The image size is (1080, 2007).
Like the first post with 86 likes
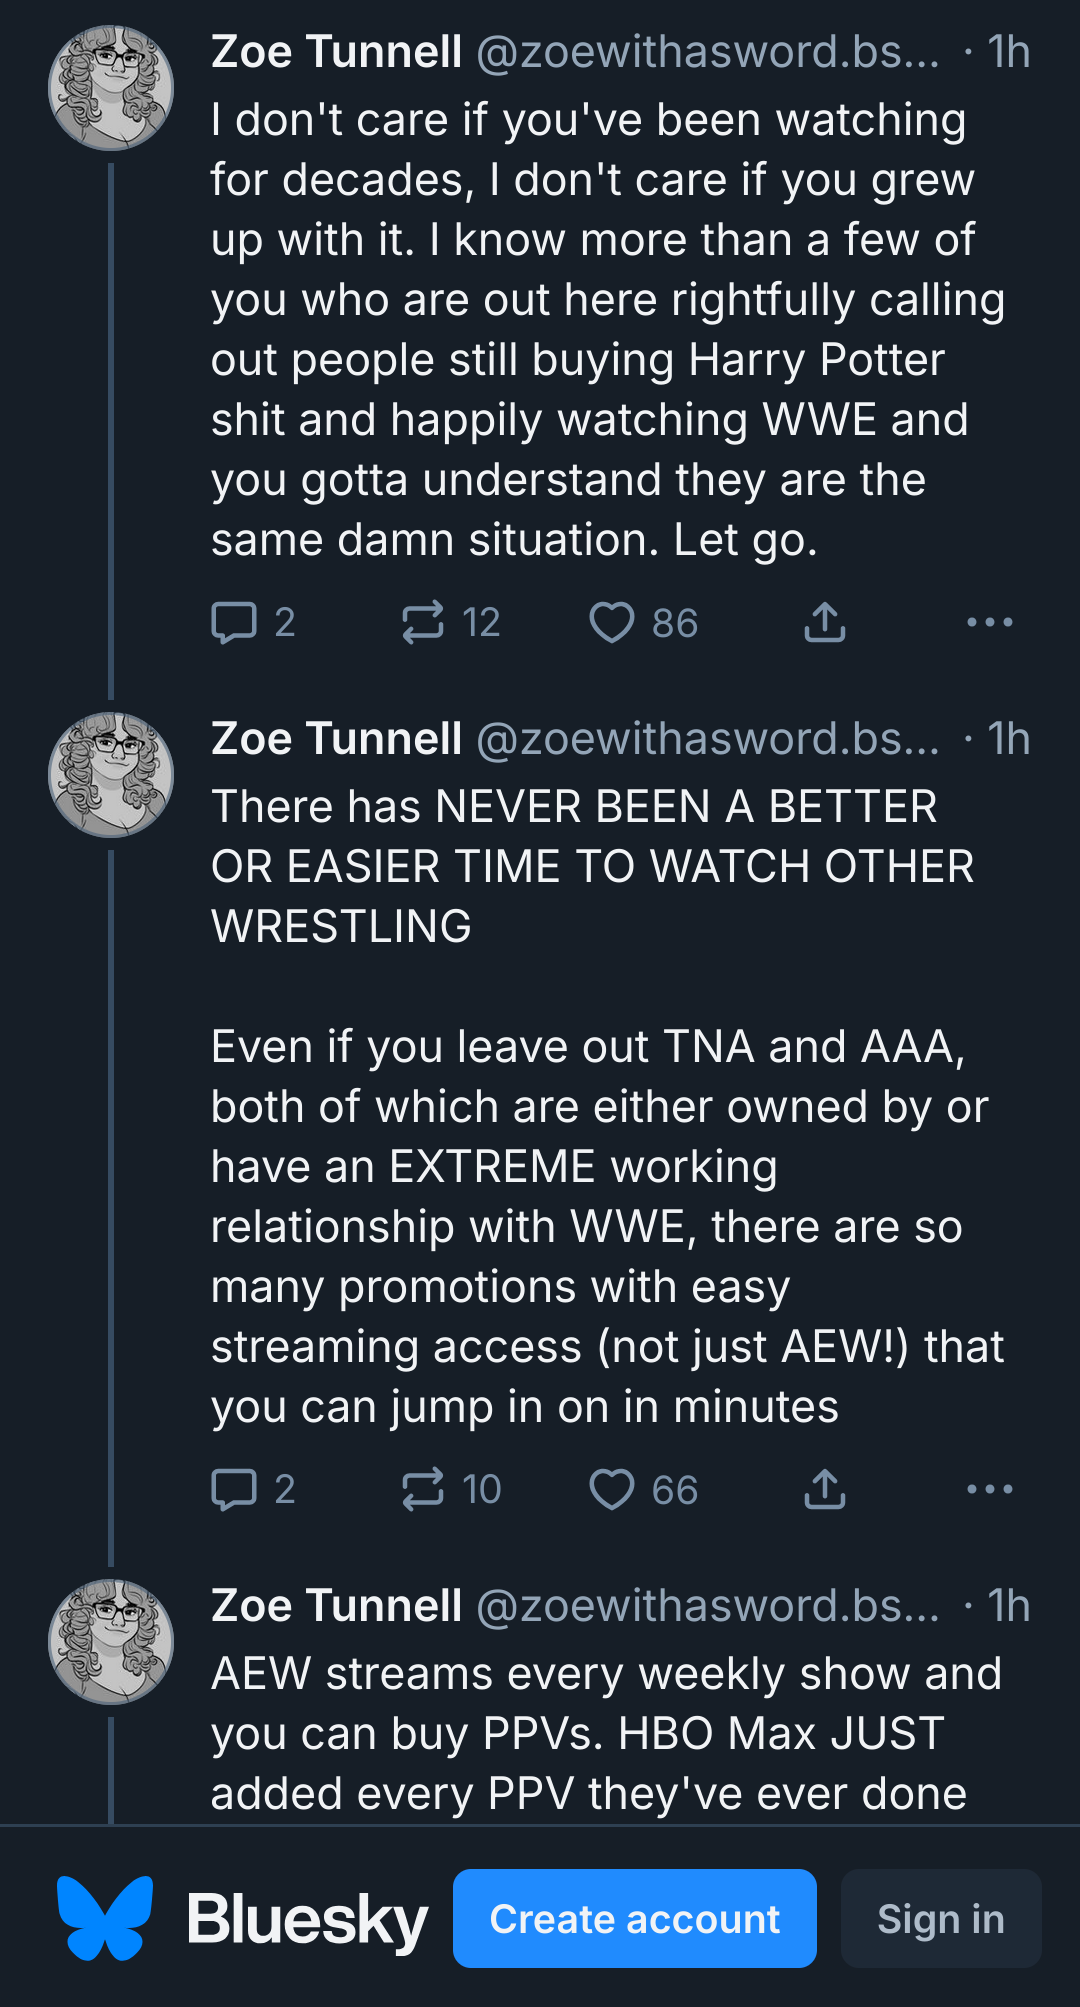(643, 622)
